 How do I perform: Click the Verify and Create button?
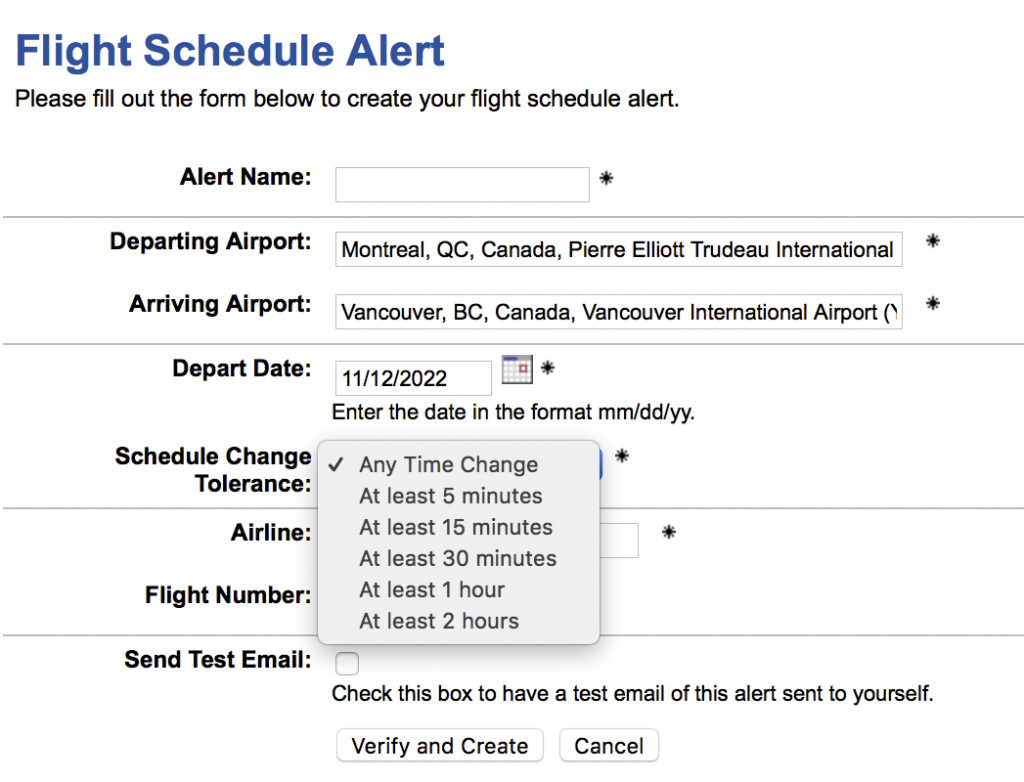coord(440,746)
